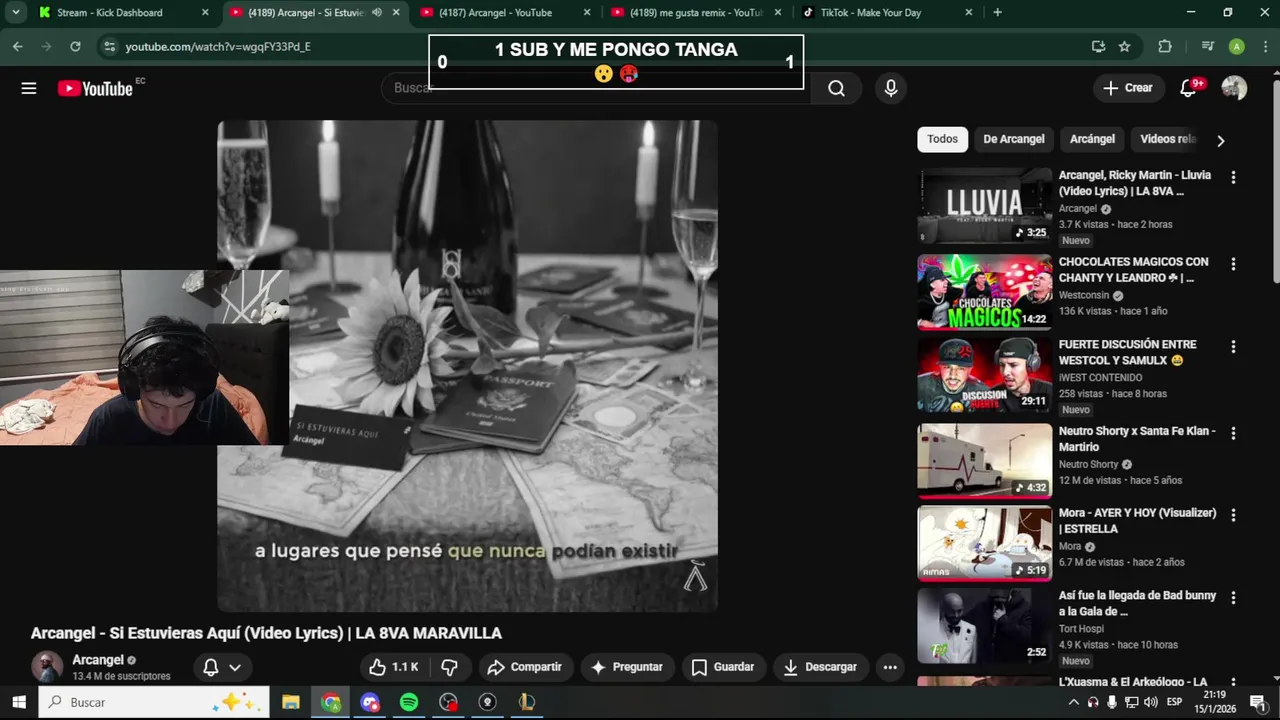Image resolution: width=1280 pixels, height=720 pixels.
Task: Click the YouTube page vertical scrollbar
Action: coord(1274,180)
